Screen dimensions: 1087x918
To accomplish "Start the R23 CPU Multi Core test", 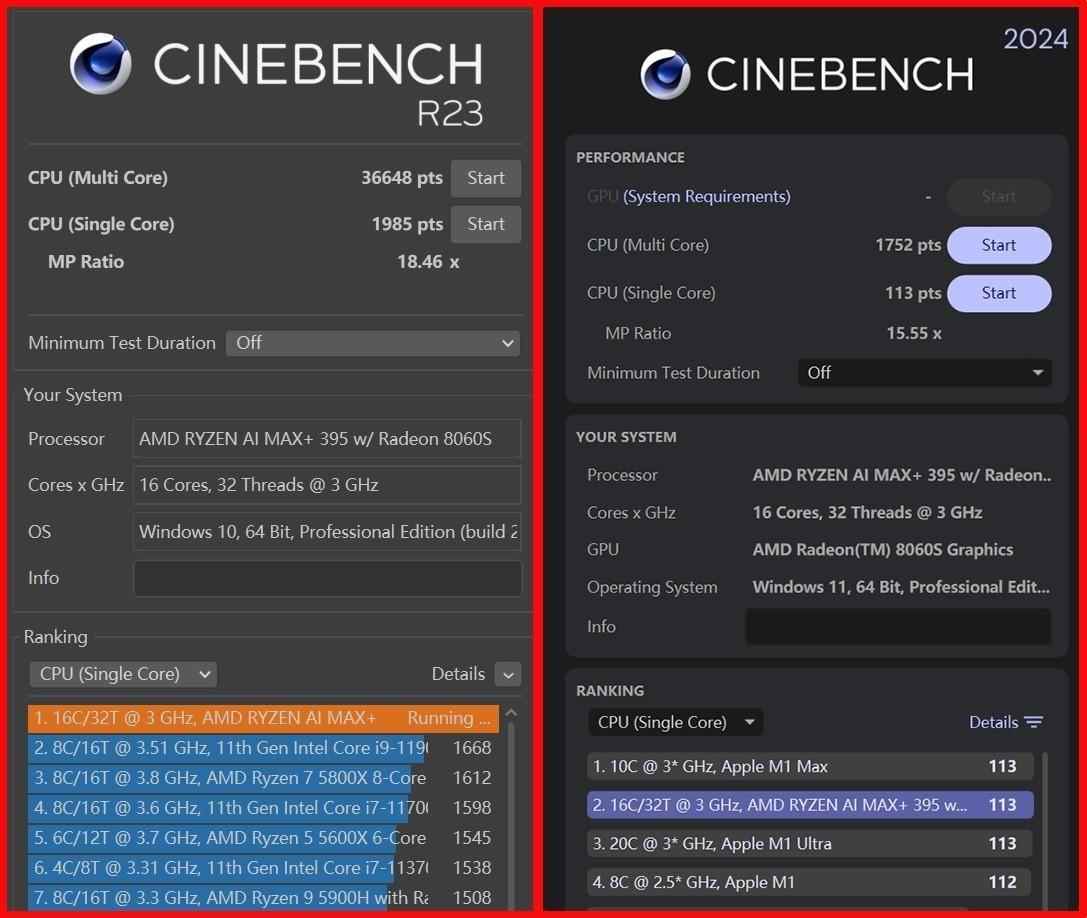I will coord(486,178).
